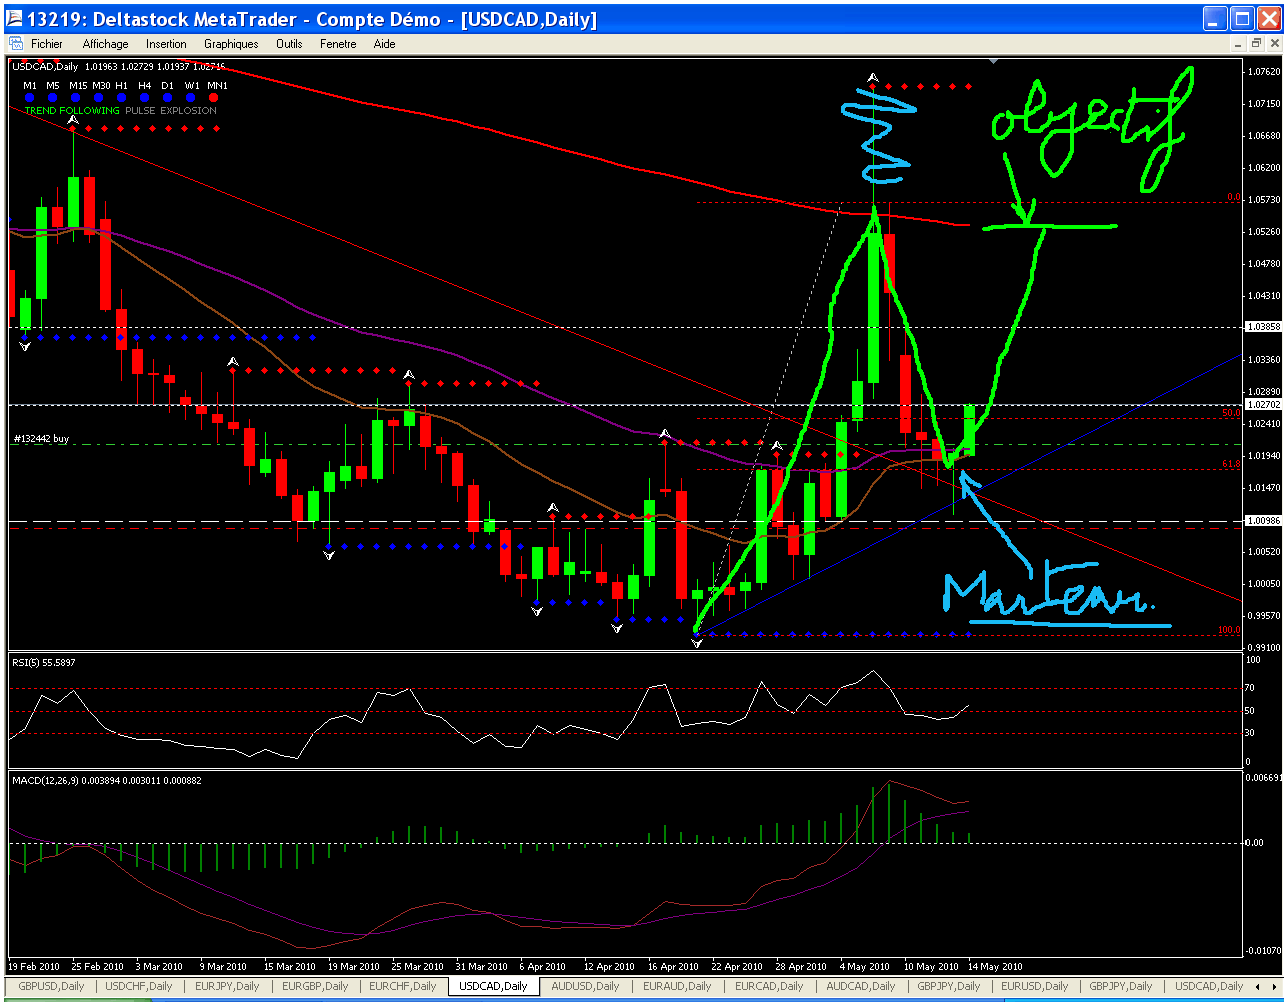Click the TREND FOLLOWING indicator text

[72, 111]
